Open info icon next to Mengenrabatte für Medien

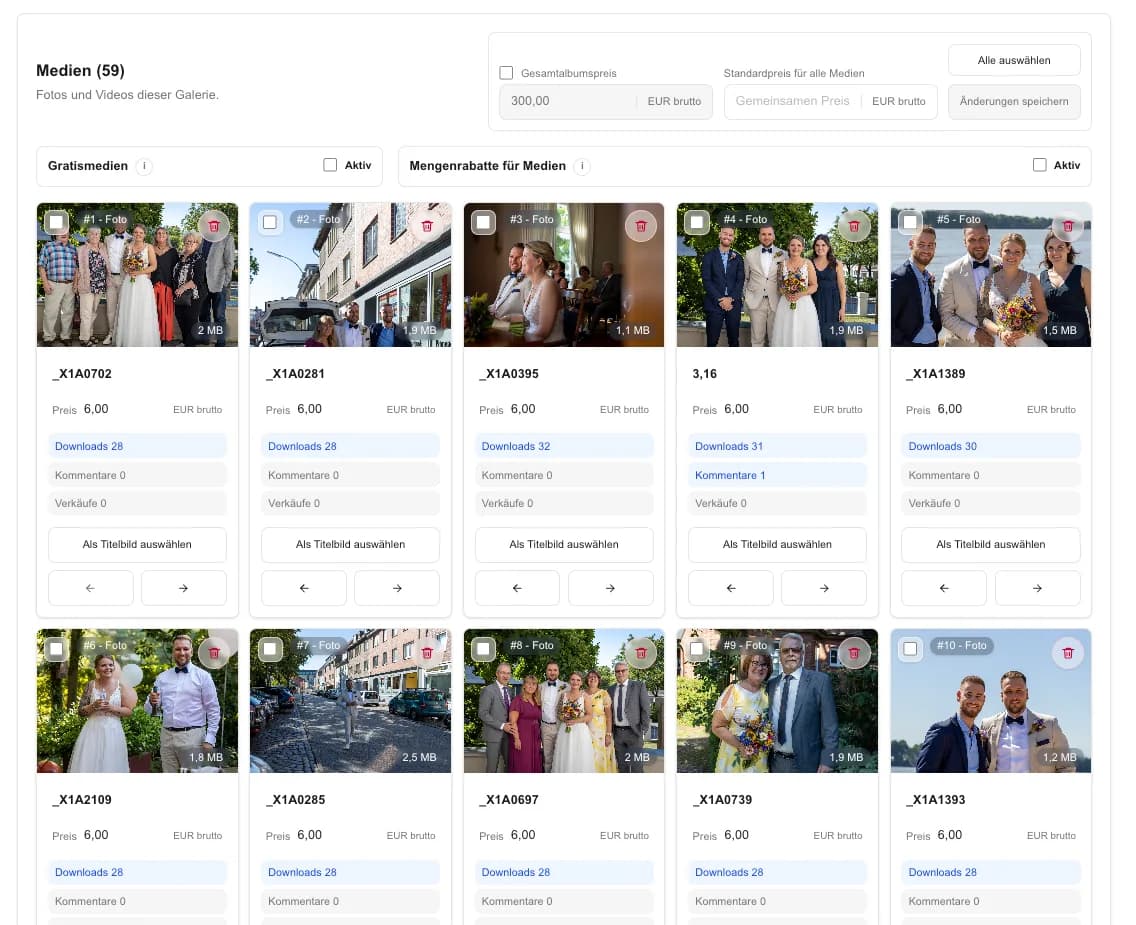click(582, 166)
